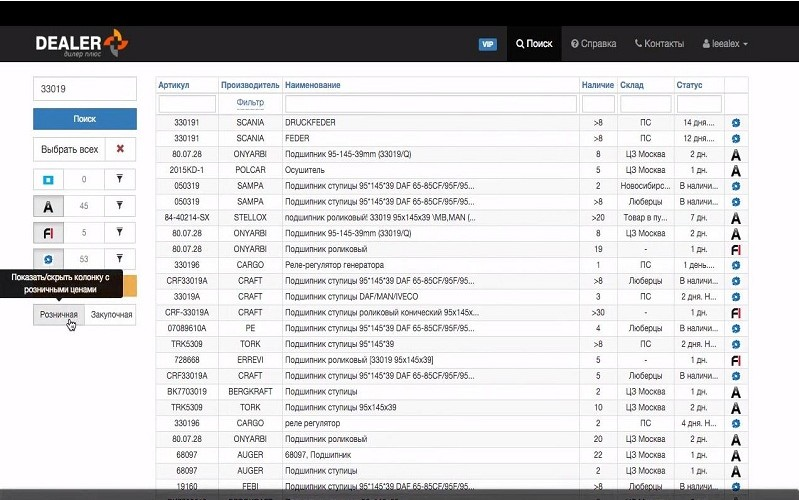The width and height of the screenshot is (799, 500).
Task: Select the DRUCKFEDER name cell
Action: [x=431, y=122]
